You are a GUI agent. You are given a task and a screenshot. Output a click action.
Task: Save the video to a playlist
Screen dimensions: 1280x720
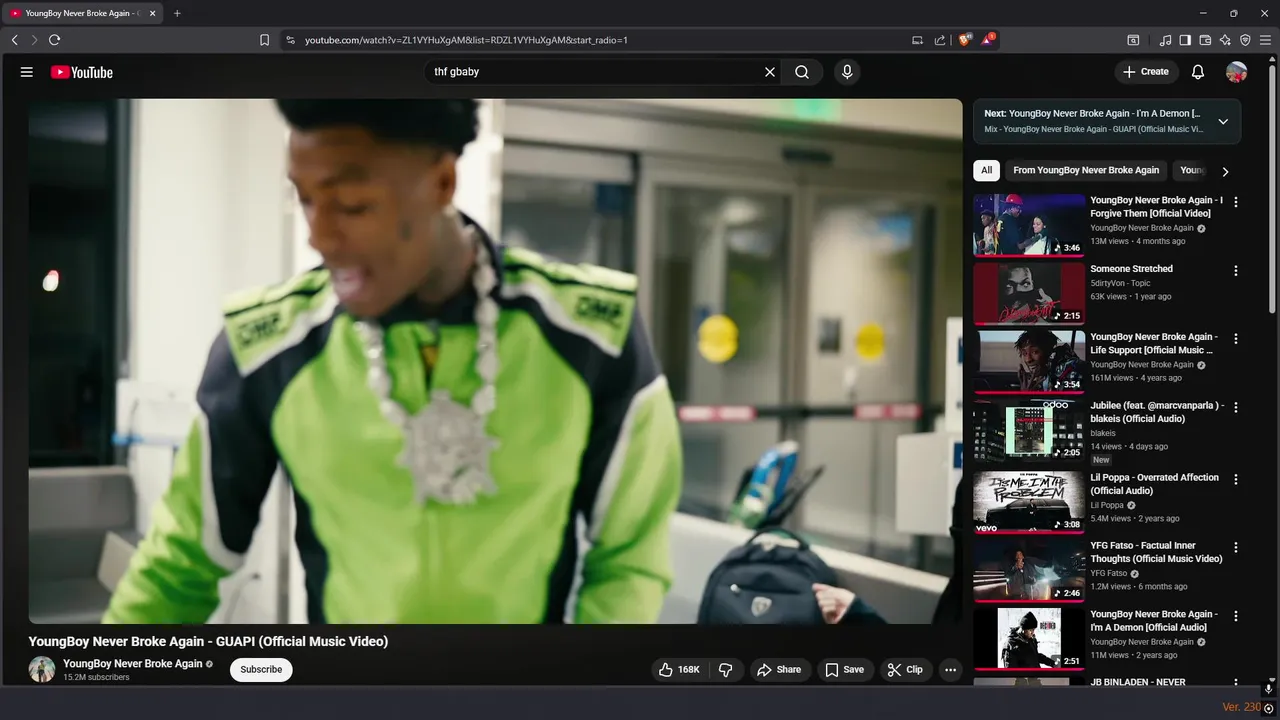[x=844, y=669]
